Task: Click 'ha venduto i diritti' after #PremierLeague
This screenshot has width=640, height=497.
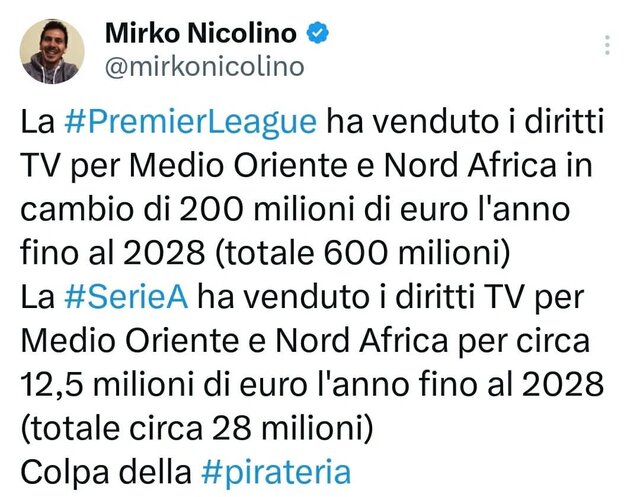Action: click(x=465, y=122)
